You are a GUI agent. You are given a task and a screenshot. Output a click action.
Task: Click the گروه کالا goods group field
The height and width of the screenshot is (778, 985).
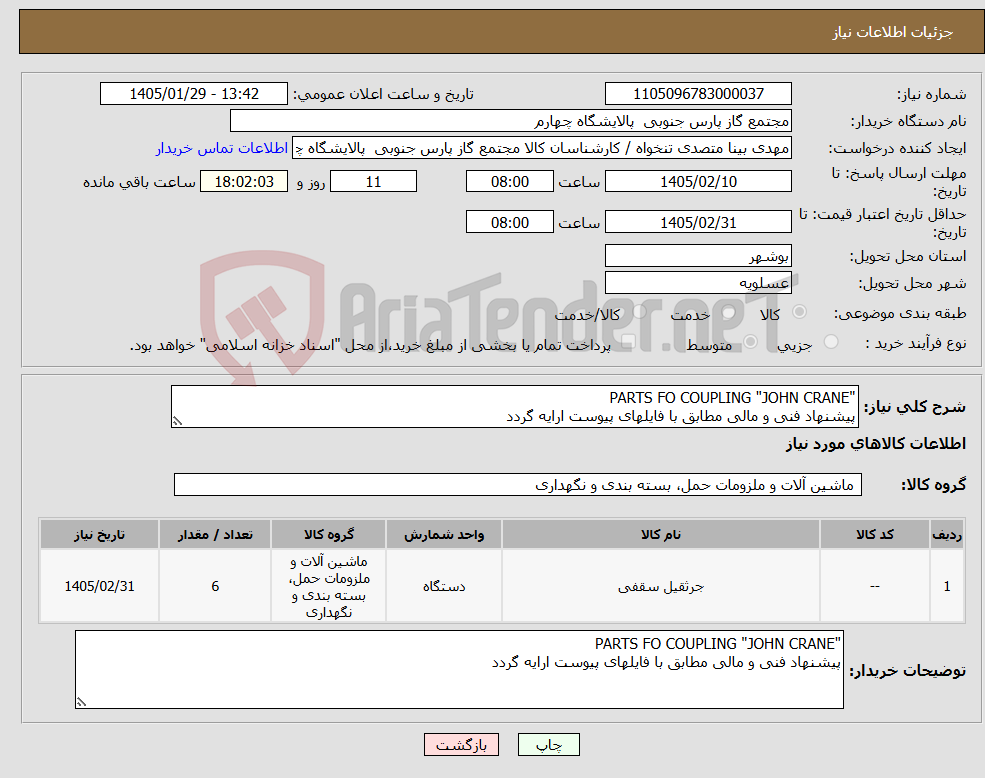pyautogui.click(x=518, y=485)
